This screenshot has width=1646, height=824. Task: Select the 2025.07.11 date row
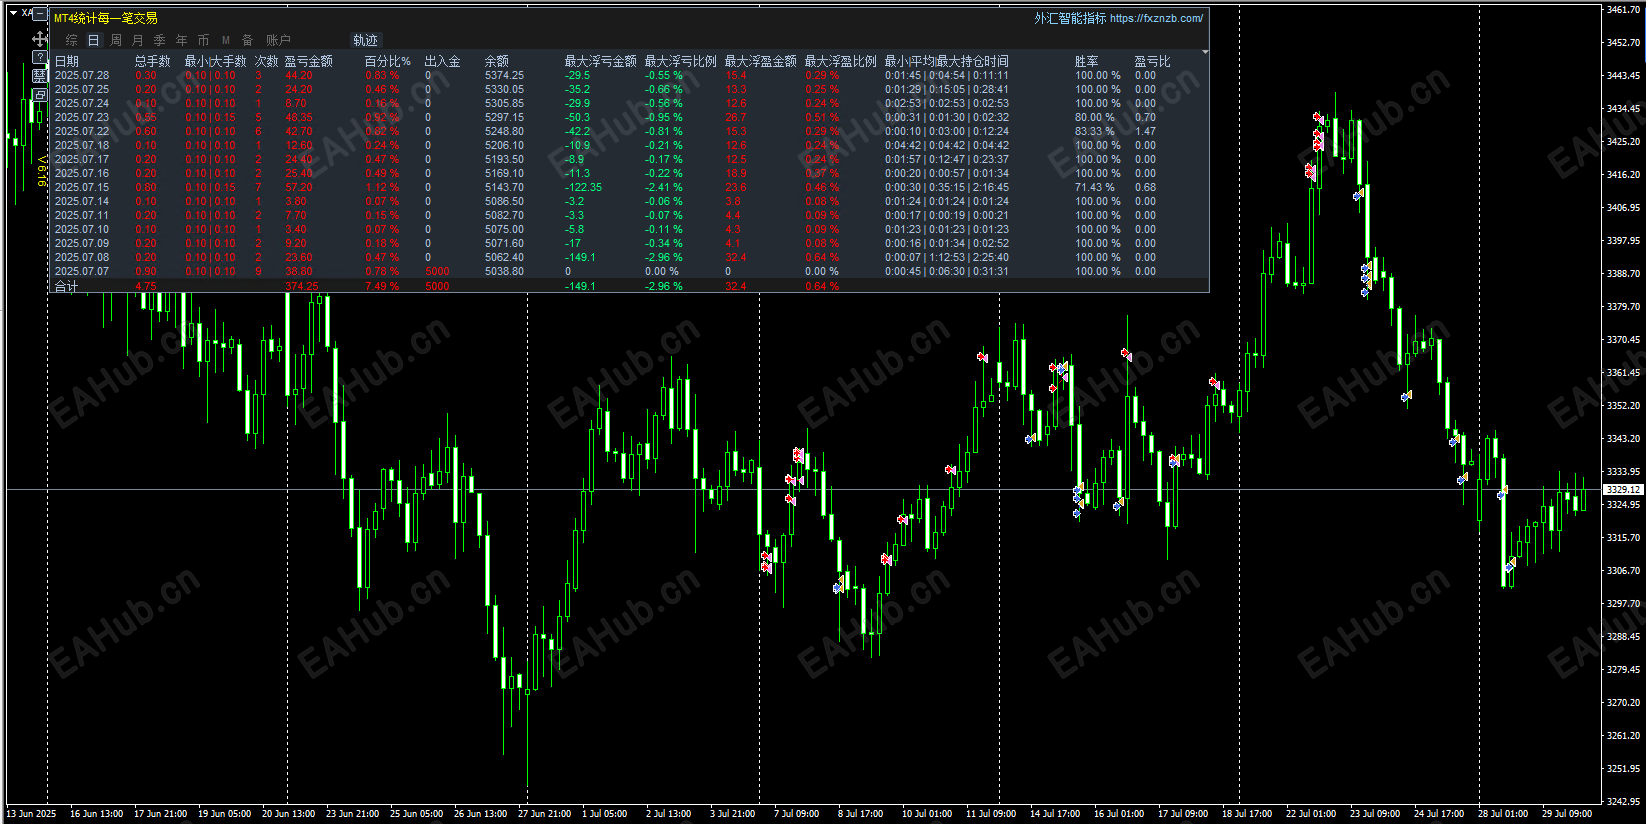82,215
